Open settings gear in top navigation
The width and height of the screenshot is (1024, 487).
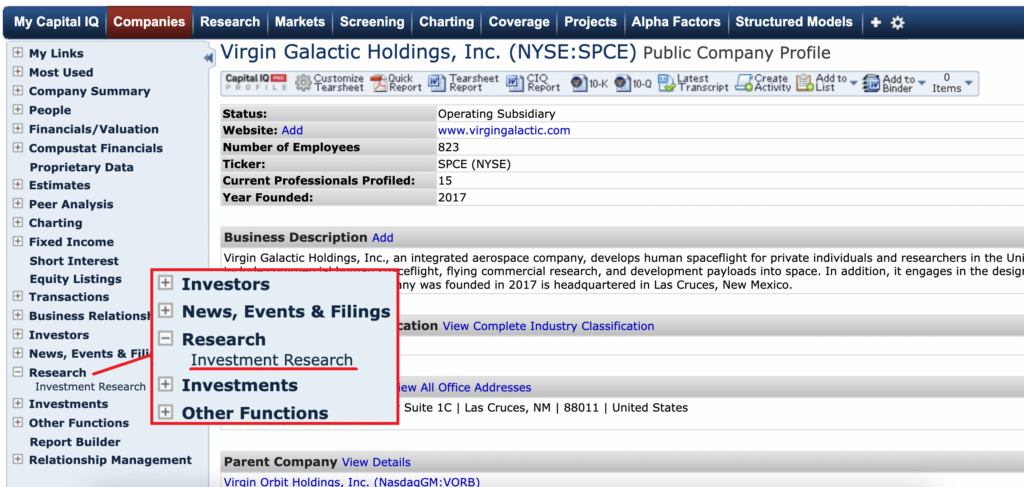click(x=897, y=22)
